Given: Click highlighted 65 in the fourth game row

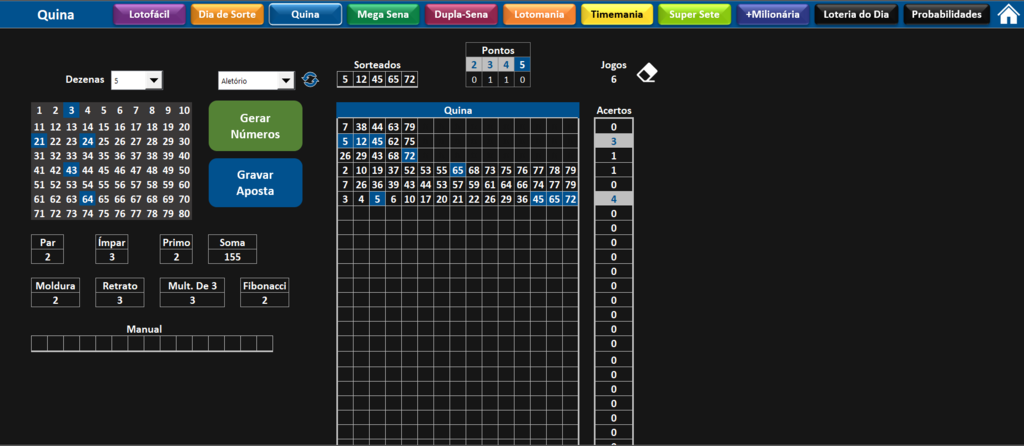Looking at the screenshot, I should (458, 170).
